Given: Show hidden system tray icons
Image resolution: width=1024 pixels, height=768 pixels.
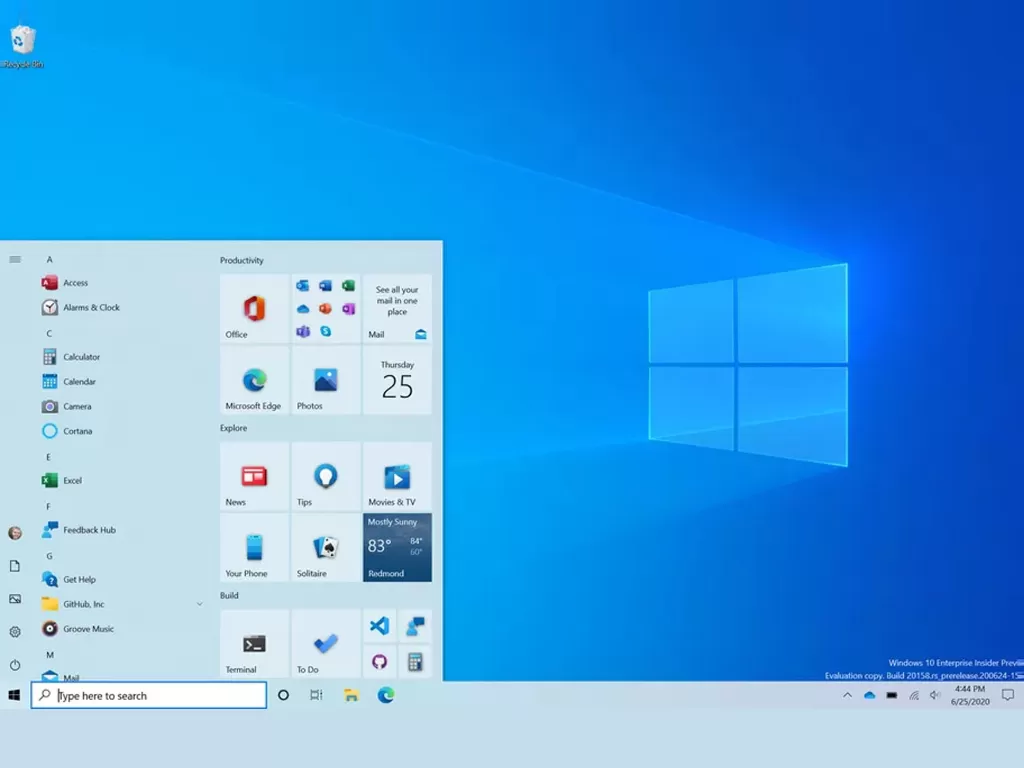Looking at the screenshot, I should pyautogui.click(x=848, y=696).
